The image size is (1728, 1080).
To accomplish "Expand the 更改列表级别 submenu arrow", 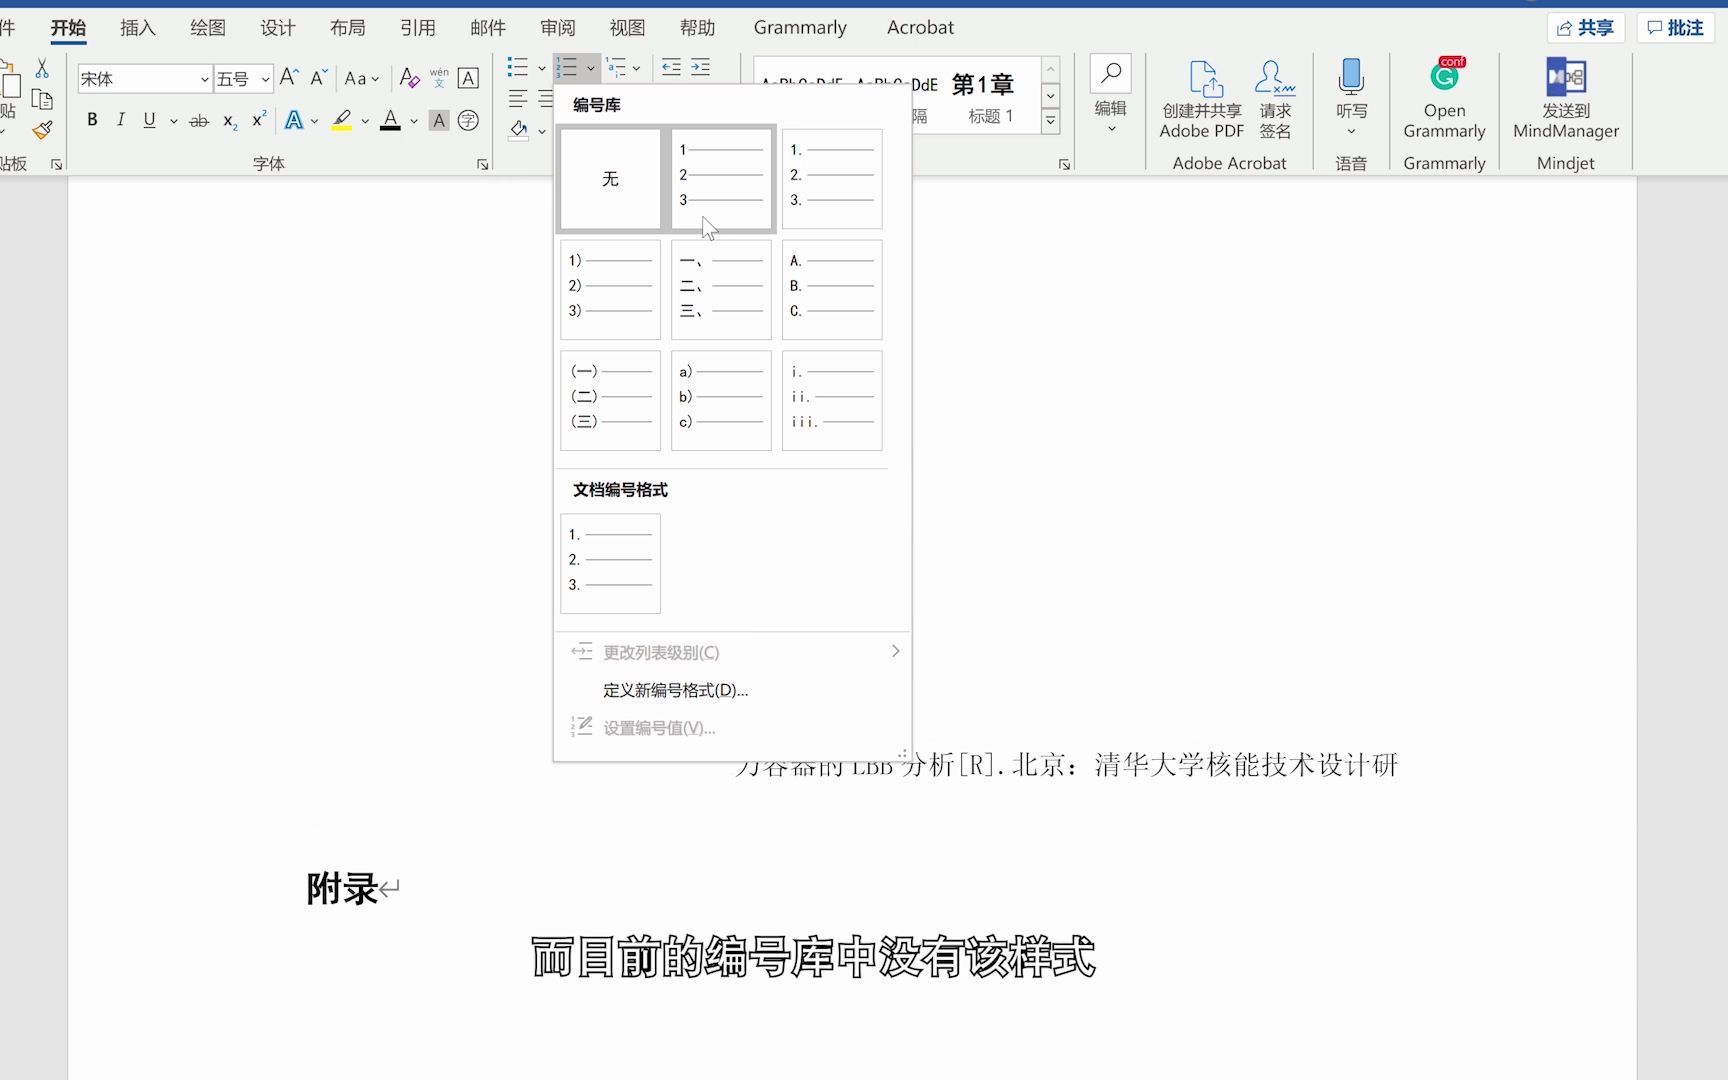I will coord(895,651).
